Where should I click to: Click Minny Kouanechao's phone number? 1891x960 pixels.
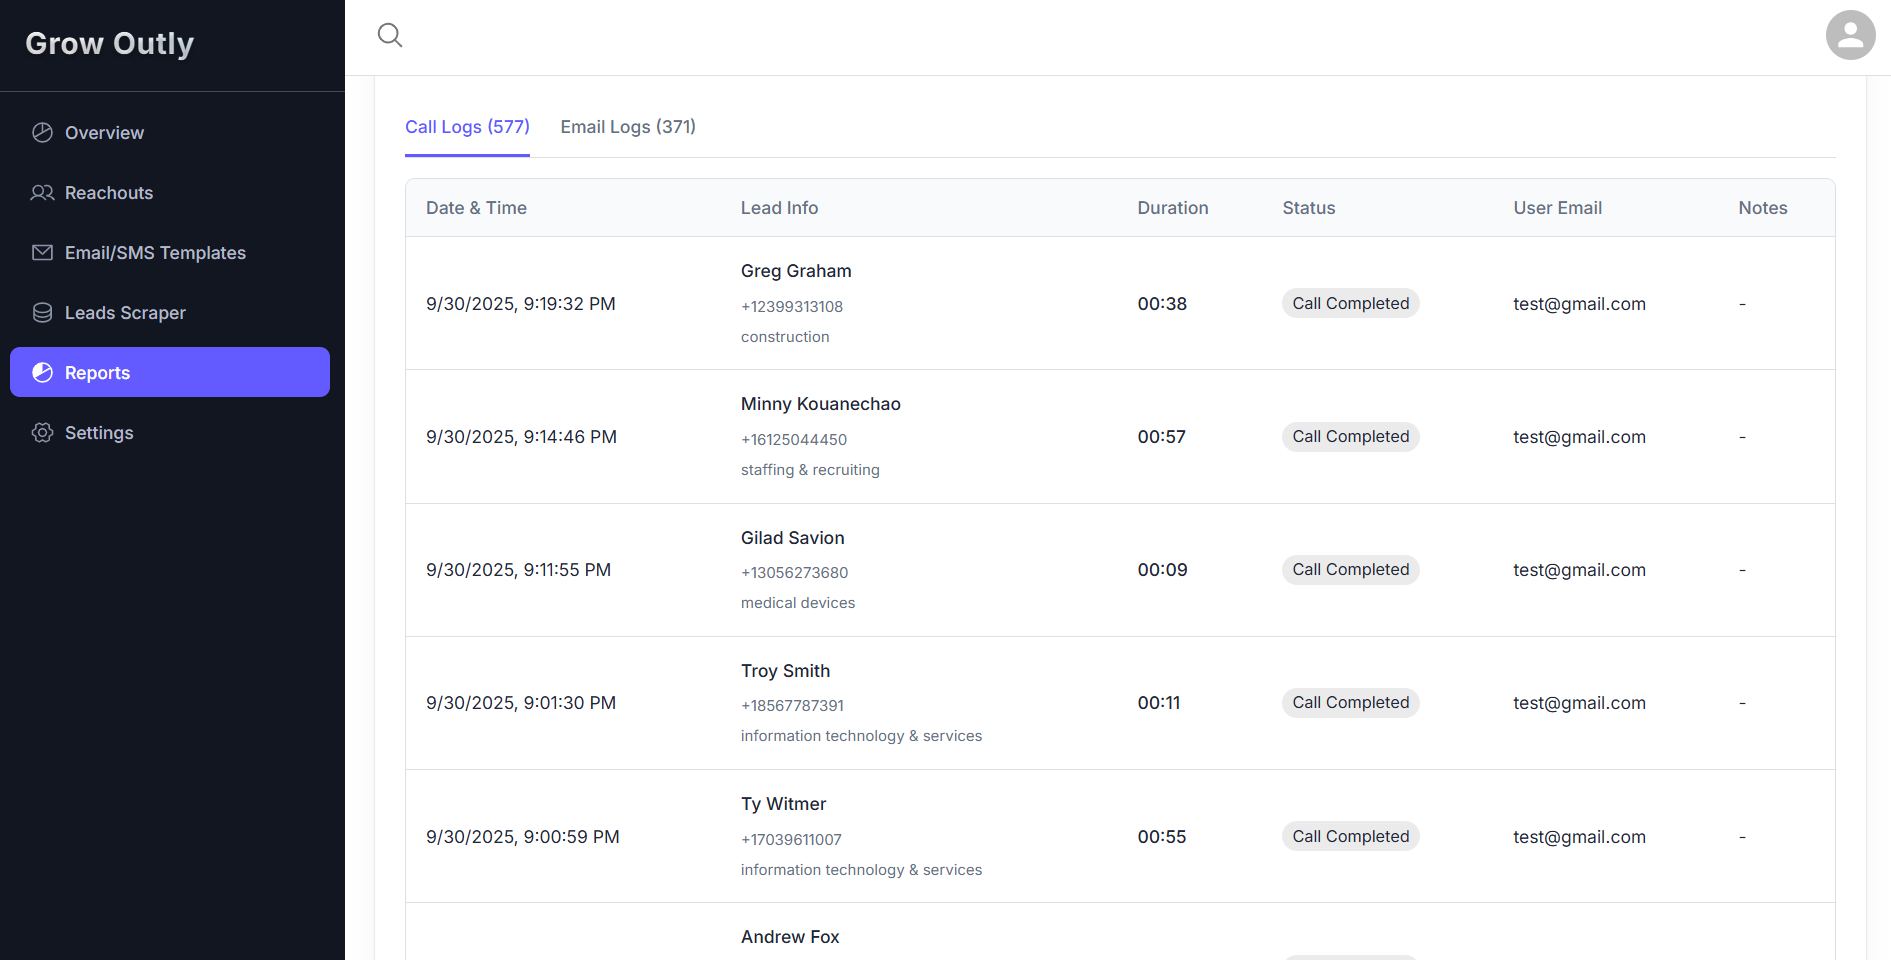[x=793, y=440]
